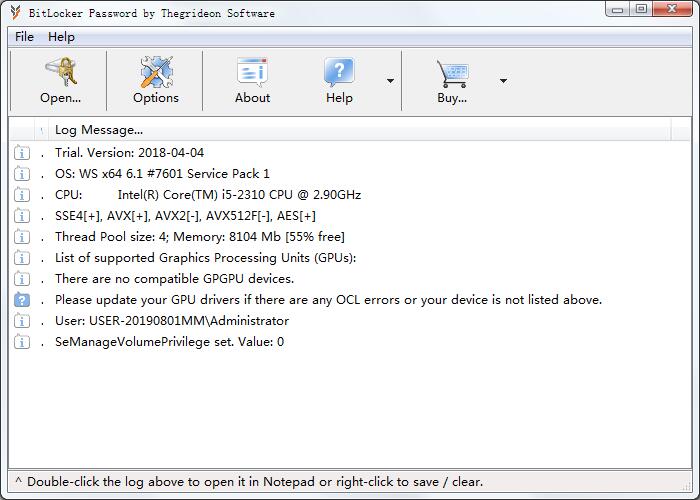Click the Open keys toolbar icon
Screen dimensions: 700x500
tap(60, 73)
